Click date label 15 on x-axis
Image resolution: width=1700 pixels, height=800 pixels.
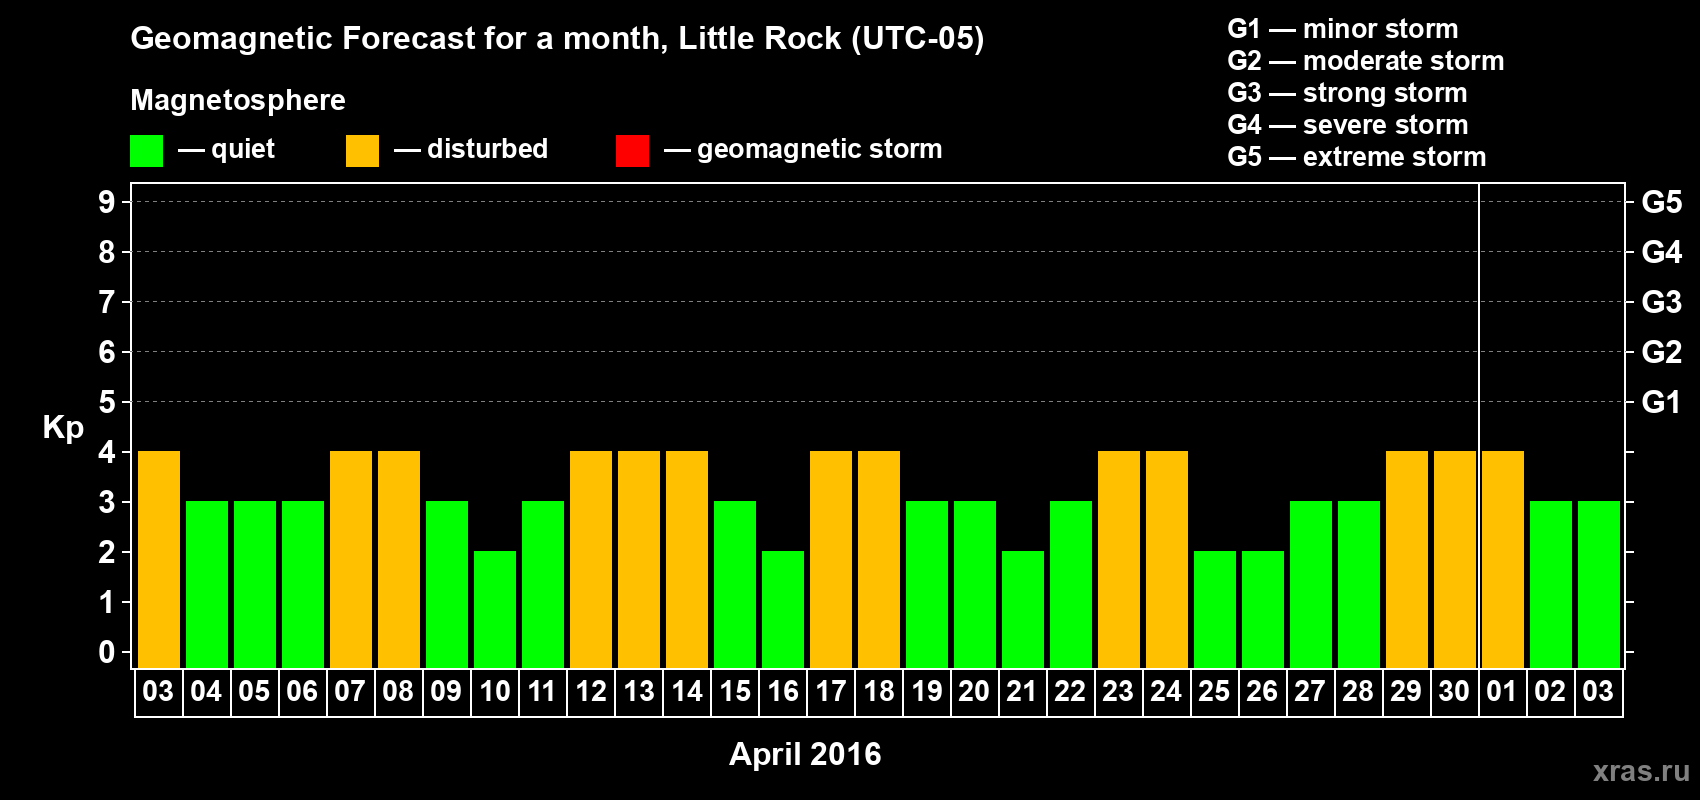click(x=734, y=692)
